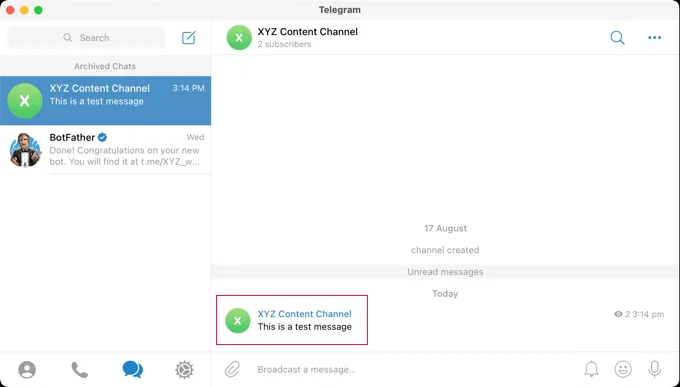Click BotFather avatar thumbnail

25,150
